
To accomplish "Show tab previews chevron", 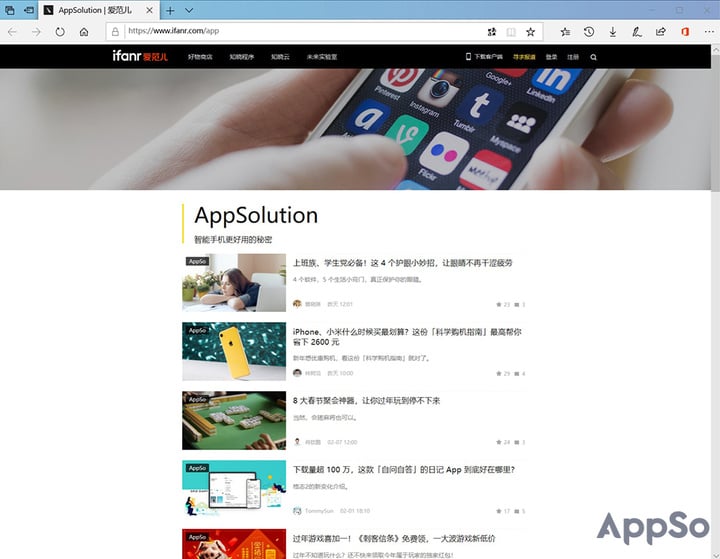I will coord(189,10).
